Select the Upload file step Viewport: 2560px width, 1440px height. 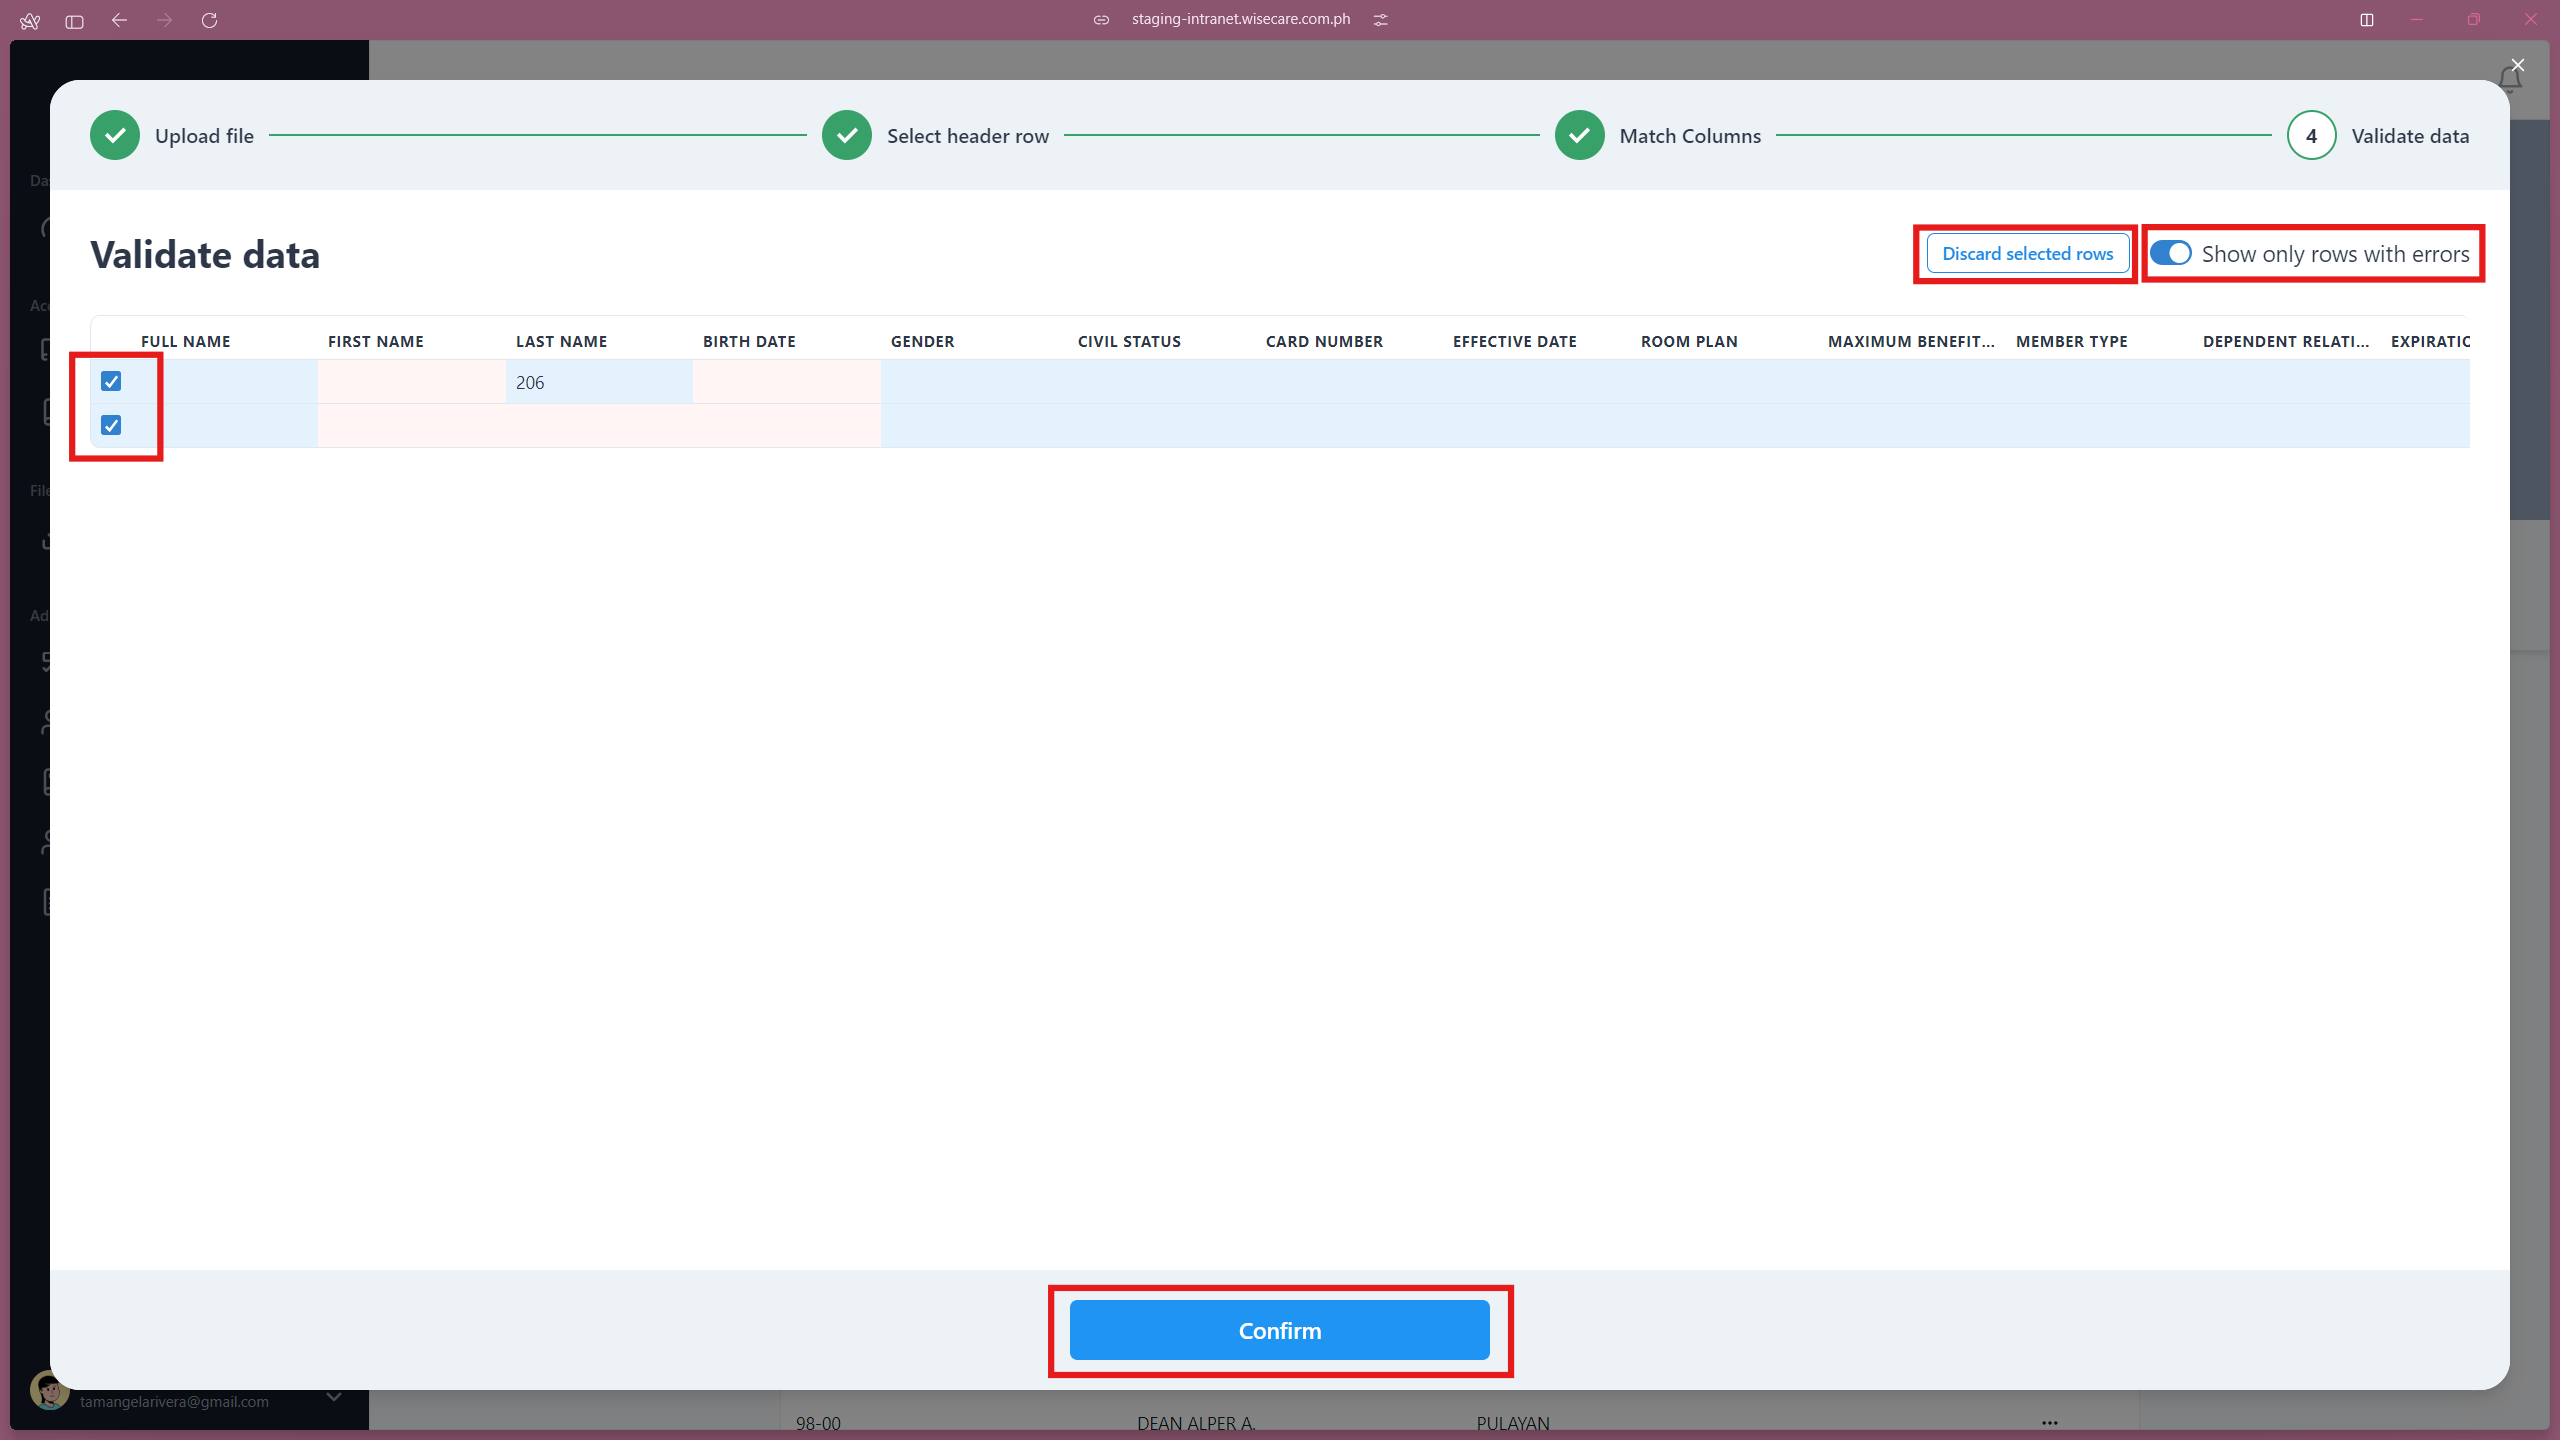[114, 135]
